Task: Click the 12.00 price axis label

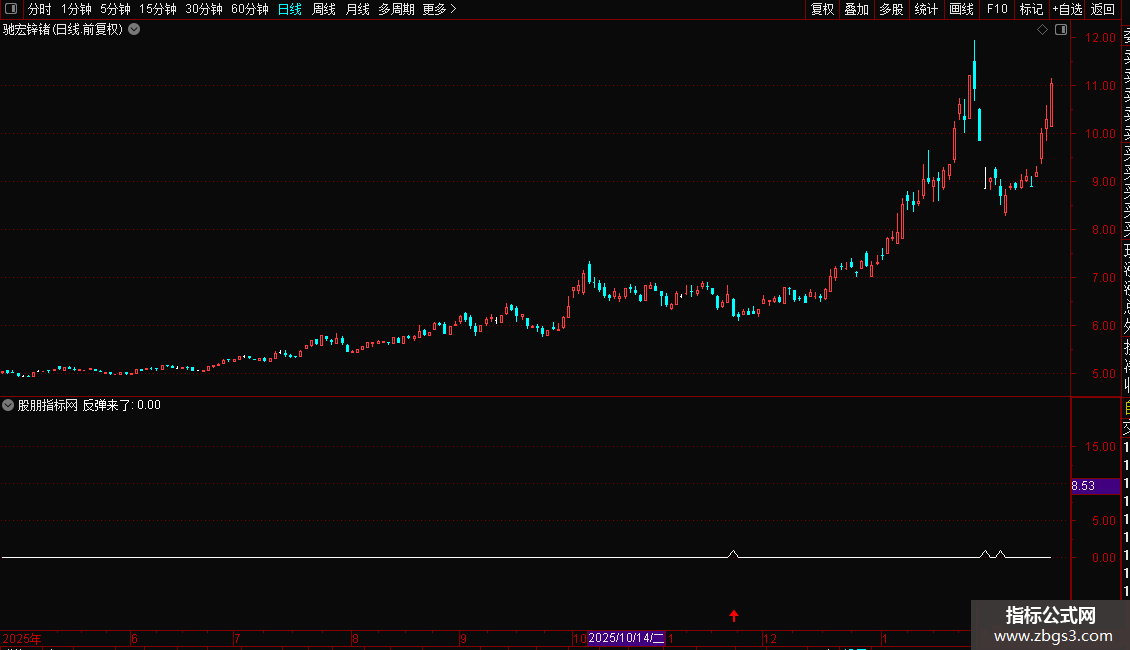Action: point(1100,37)
